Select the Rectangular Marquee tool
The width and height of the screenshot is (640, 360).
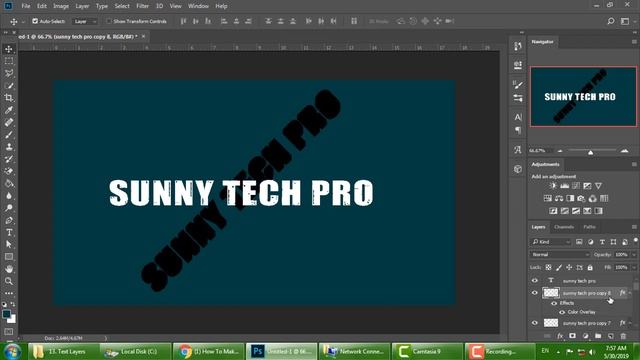[9, 61]
